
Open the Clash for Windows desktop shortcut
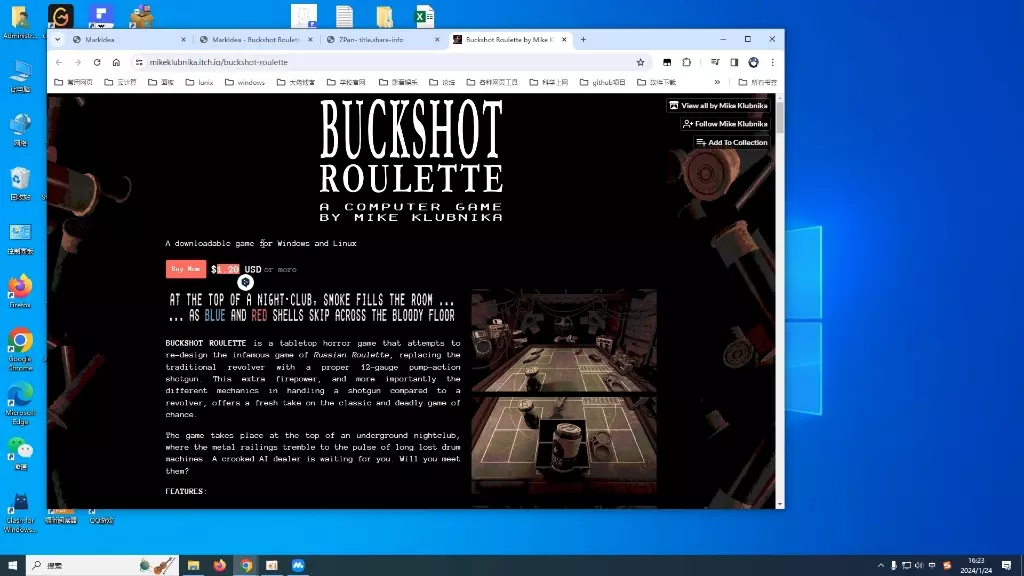coord(20,514)
